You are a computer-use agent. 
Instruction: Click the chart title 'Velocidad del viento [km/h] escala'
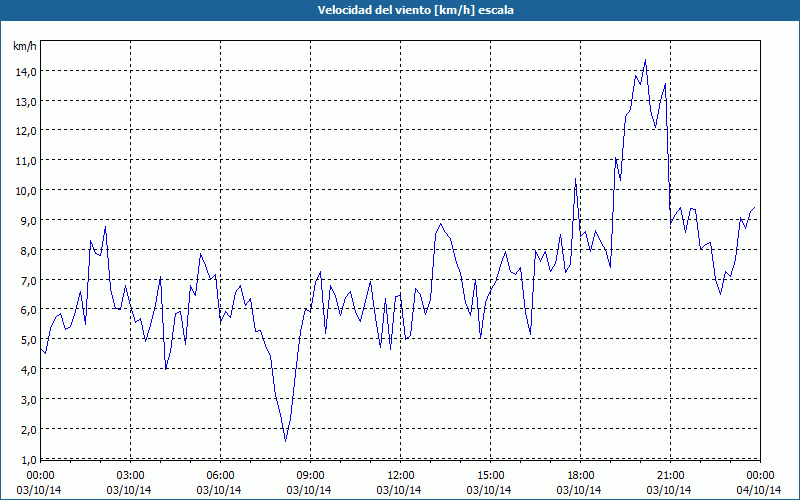415,10
